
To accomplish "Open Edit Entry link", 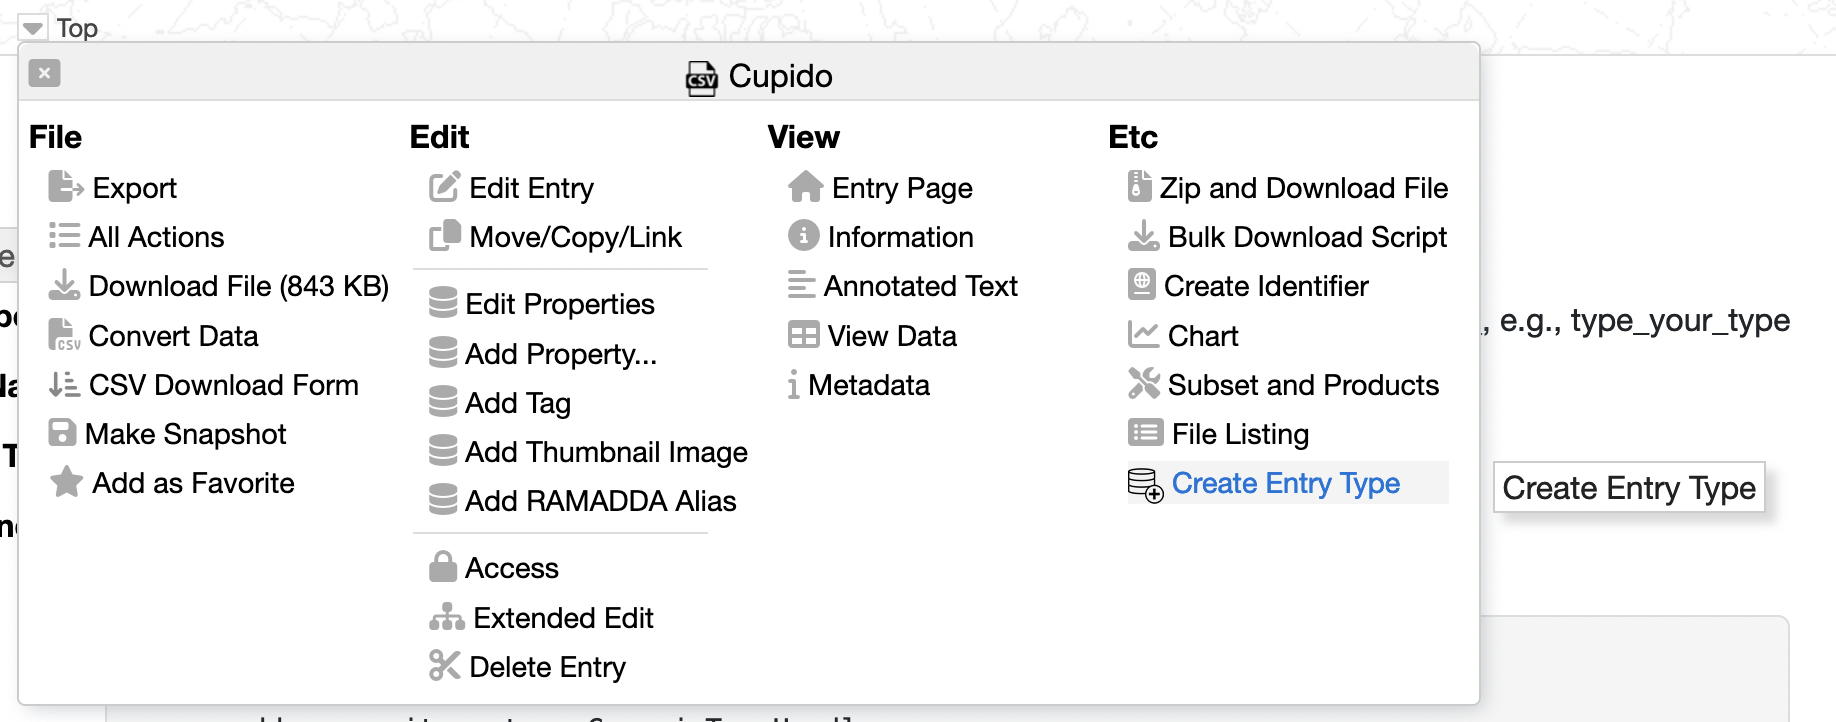I will pyautogui.click(x=531, y=188).
